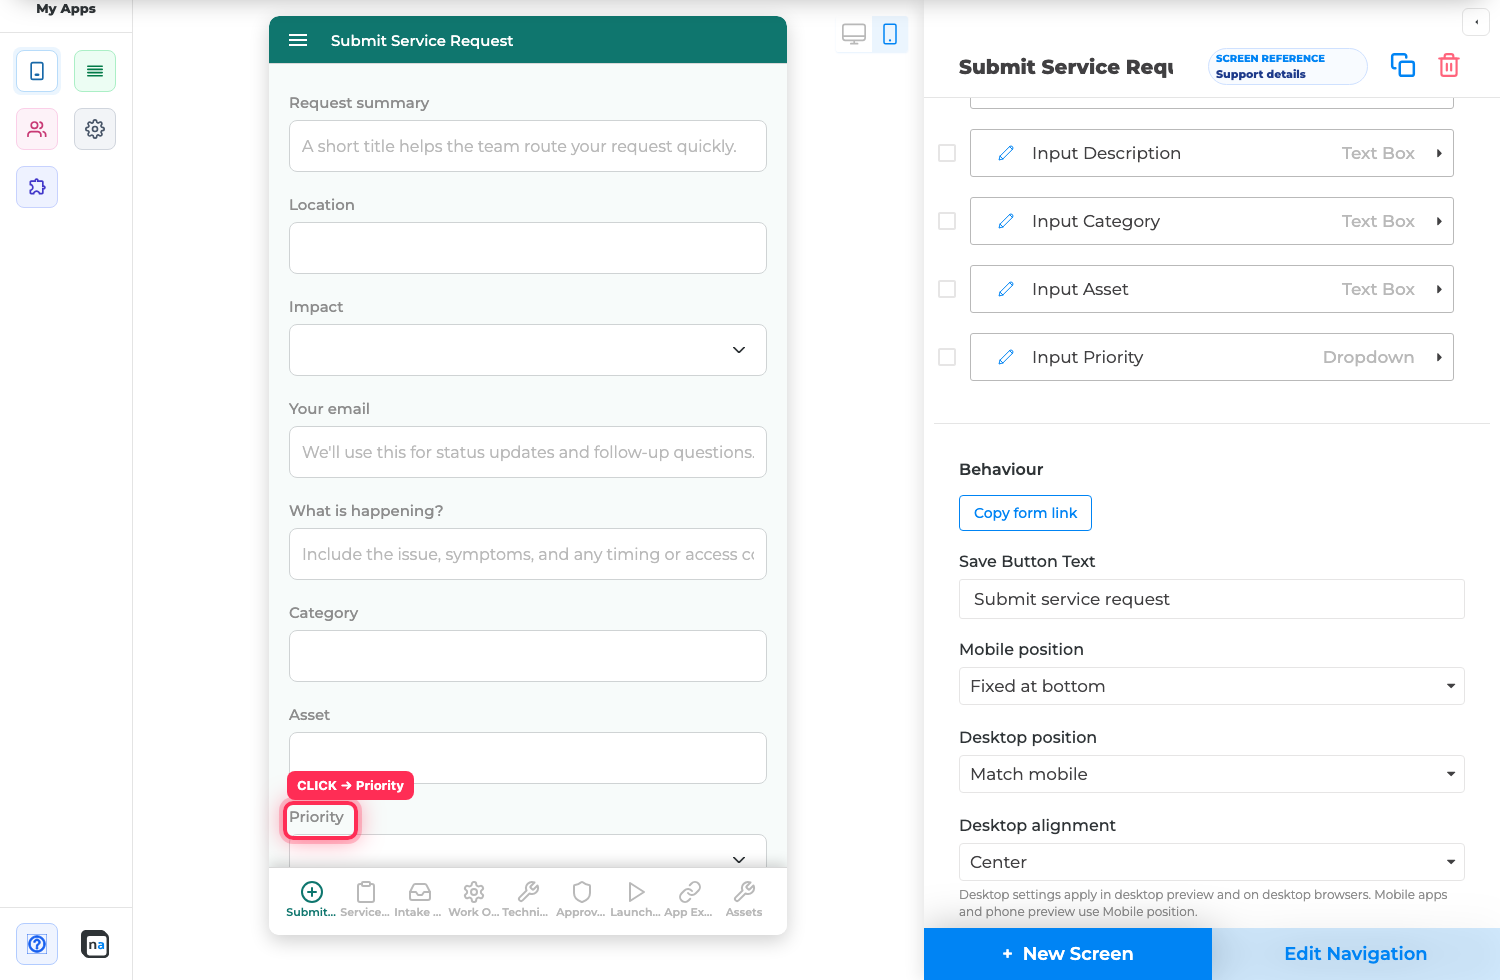Open the puzzle piece integrations icon

pyautogui.click(x=37, y=187)
